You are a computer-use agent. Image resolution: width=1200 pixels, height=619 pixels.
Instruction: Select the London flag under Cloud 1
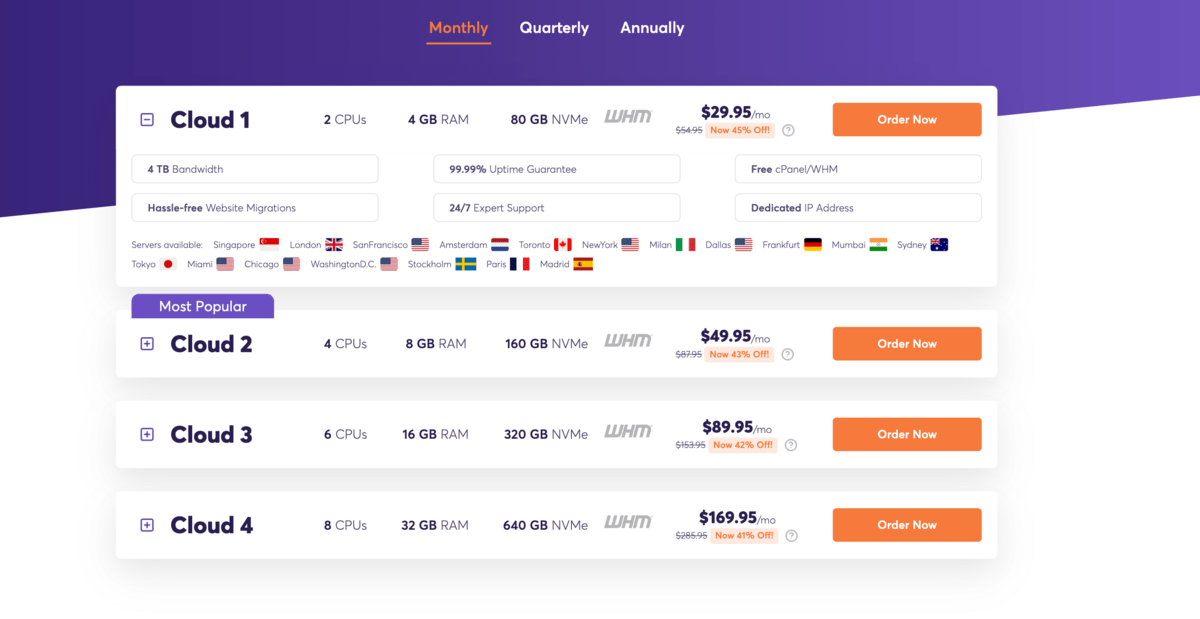tap(335, 243)
